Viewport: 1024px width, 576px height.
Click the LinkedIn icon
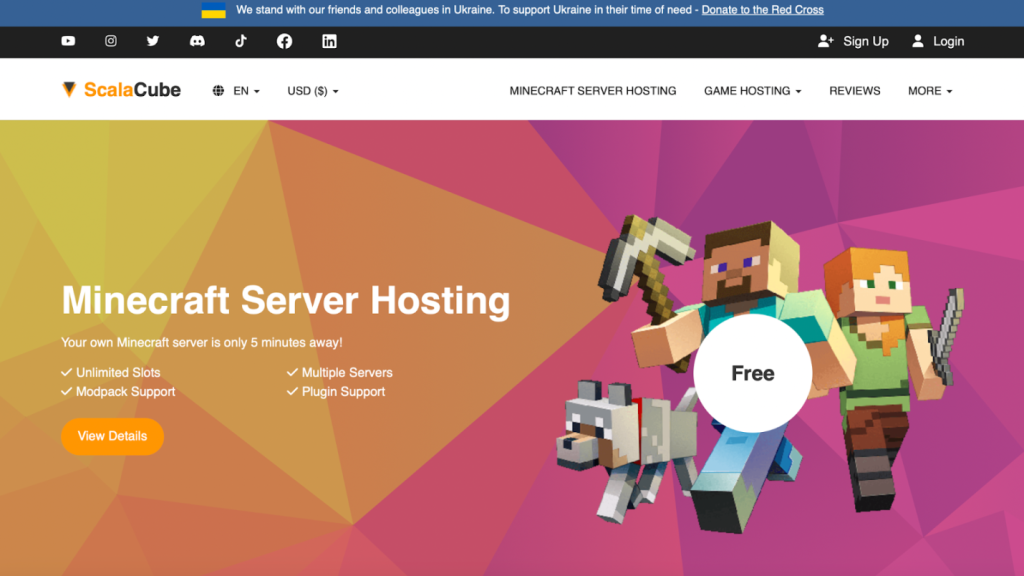click(x=329, y=41)
